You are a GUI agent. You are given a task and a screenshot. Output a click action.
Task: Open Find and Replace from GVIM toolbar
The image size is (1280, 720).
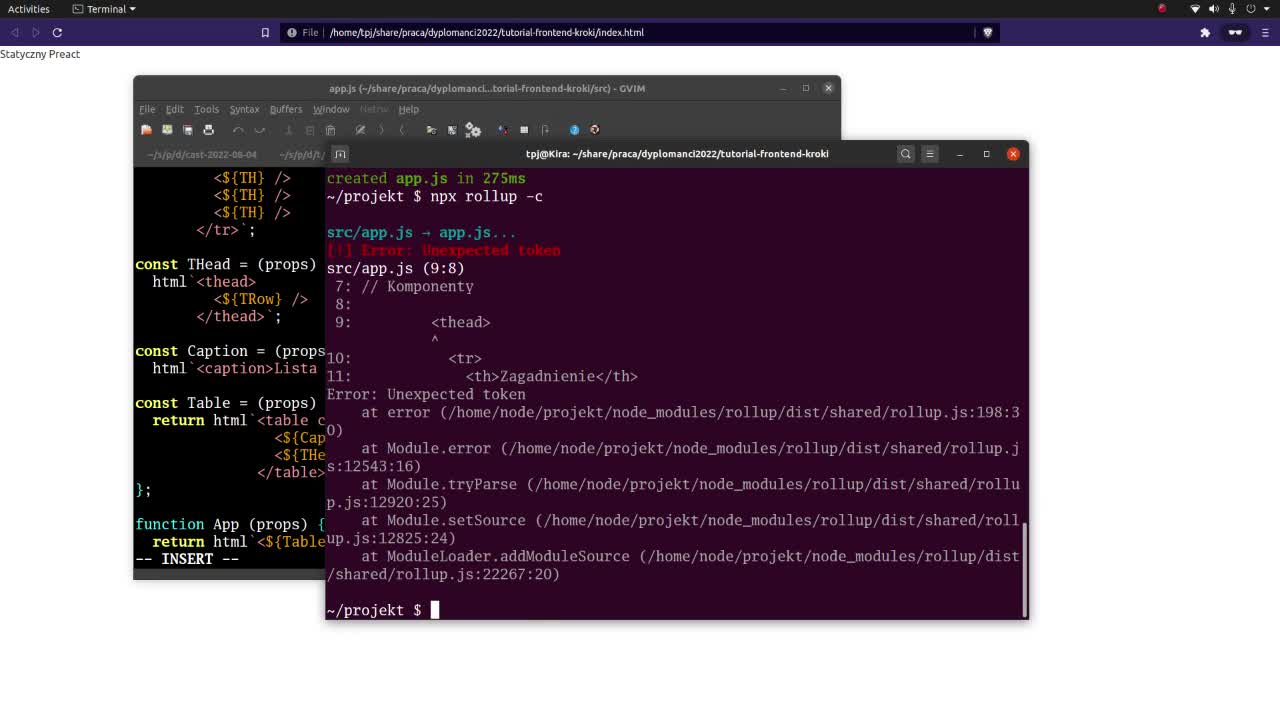[360, 130]
